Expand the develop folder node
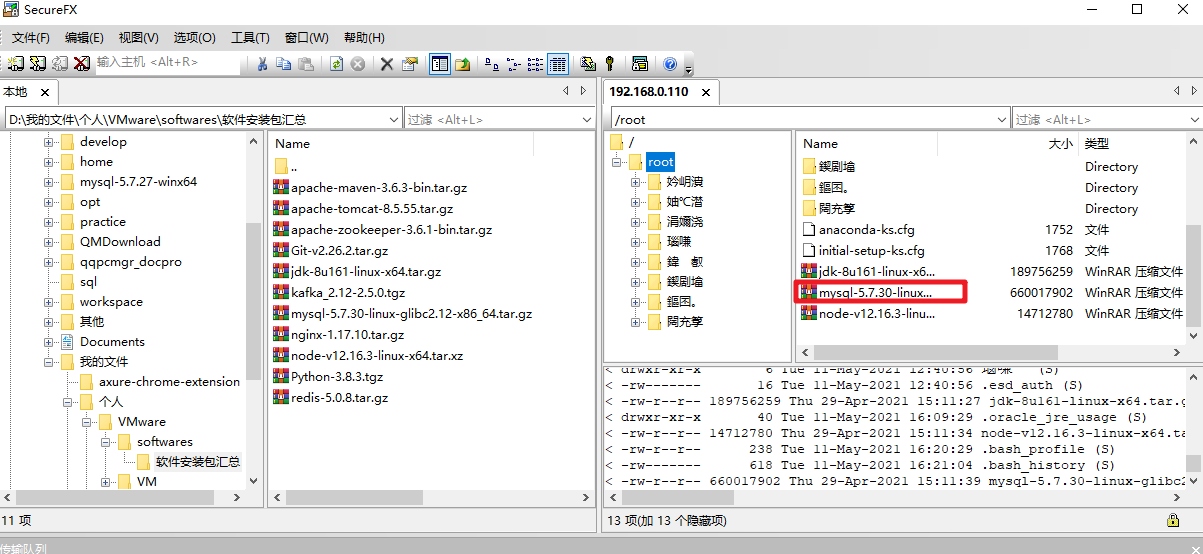1203x554 pixels. coord(48,142)
